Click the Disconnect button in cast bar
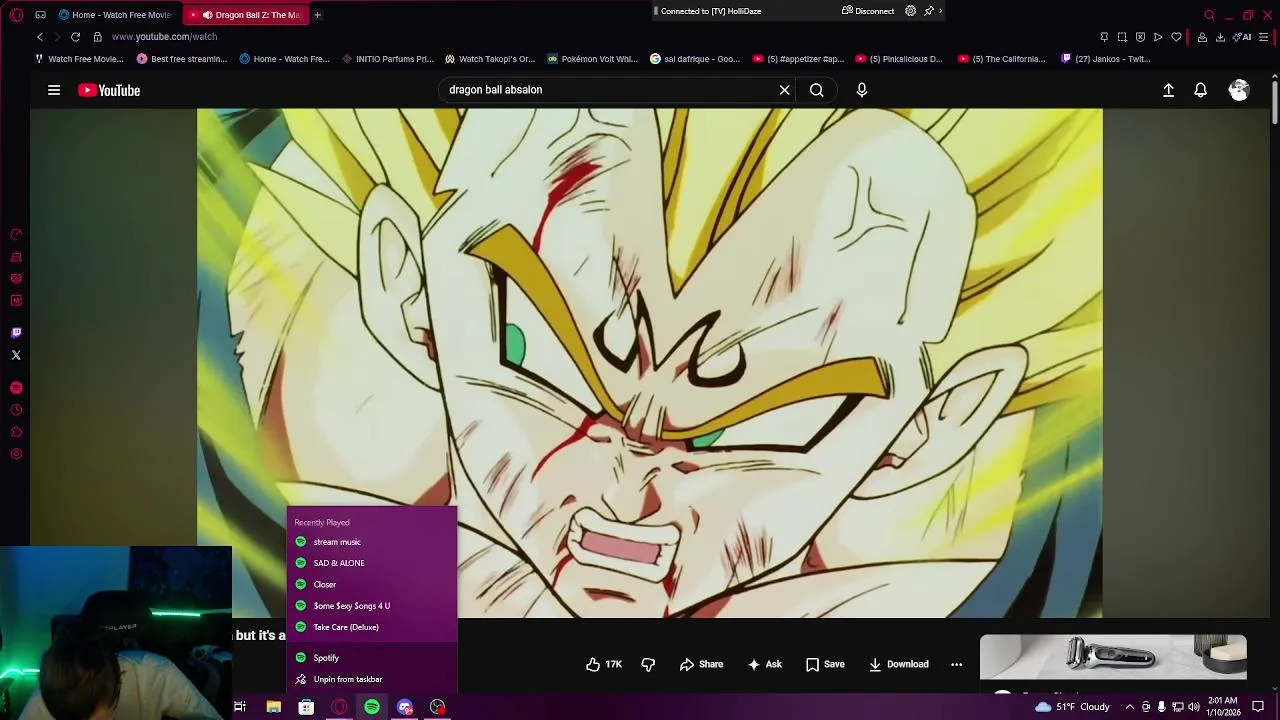This screenshot has height=720, width=1280. [868, 11]
